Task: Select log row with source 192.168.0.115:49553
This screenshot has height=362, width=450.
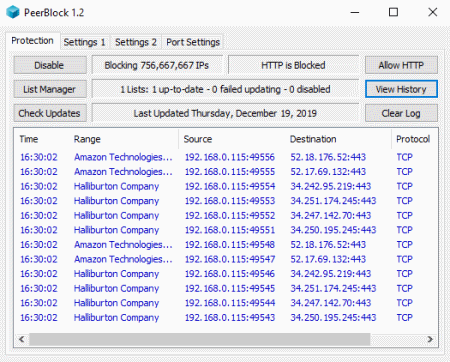Action: [226, 201]
